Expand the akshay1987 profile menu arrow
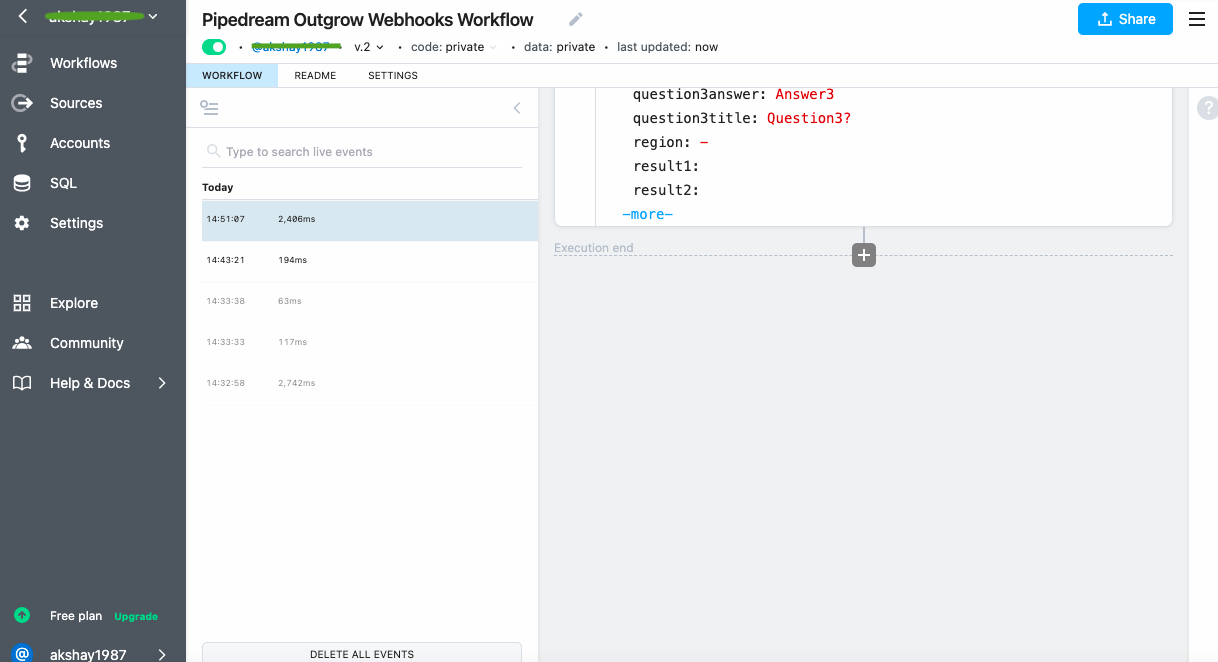The height and width of the screenshot is (662, 1218). 162,655
